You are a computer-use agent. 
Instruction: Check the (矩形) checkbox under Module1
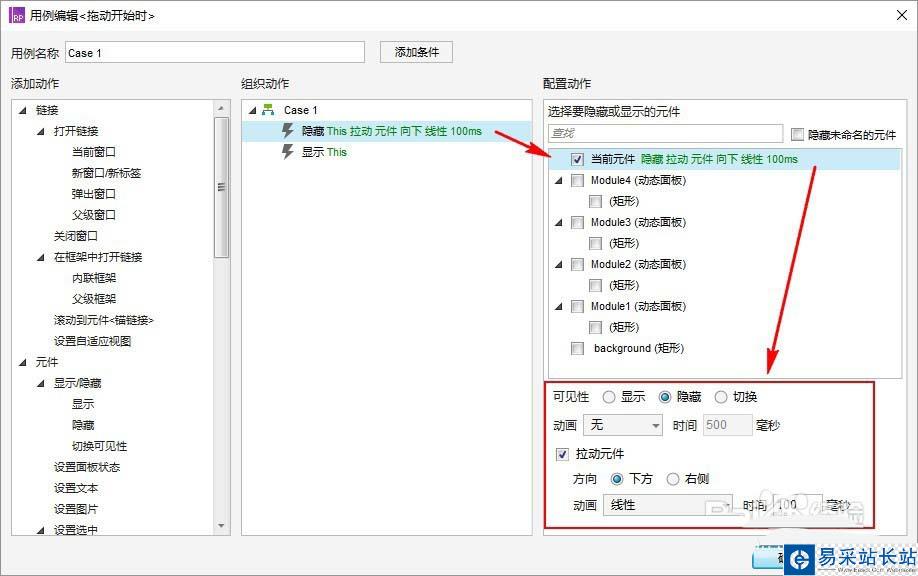coord(595,327)
